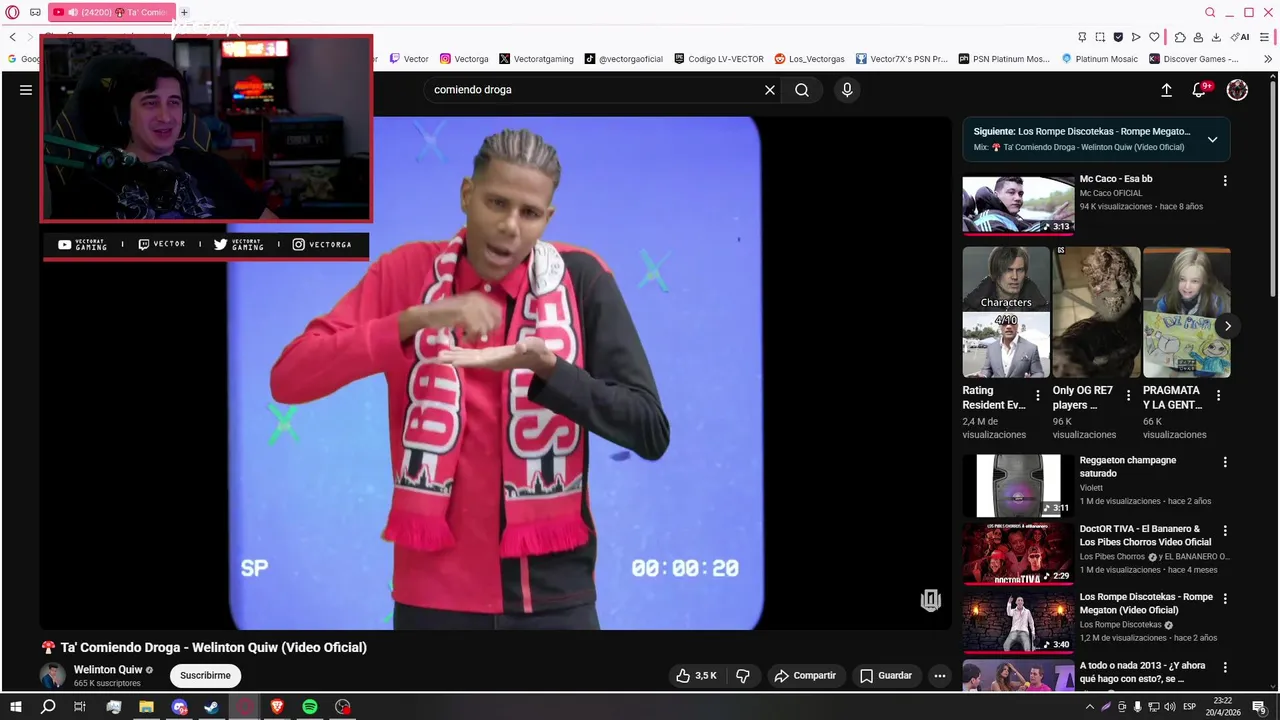Go back with the browser back arrow
The image size is (1280, 720).
coord(12,37)
